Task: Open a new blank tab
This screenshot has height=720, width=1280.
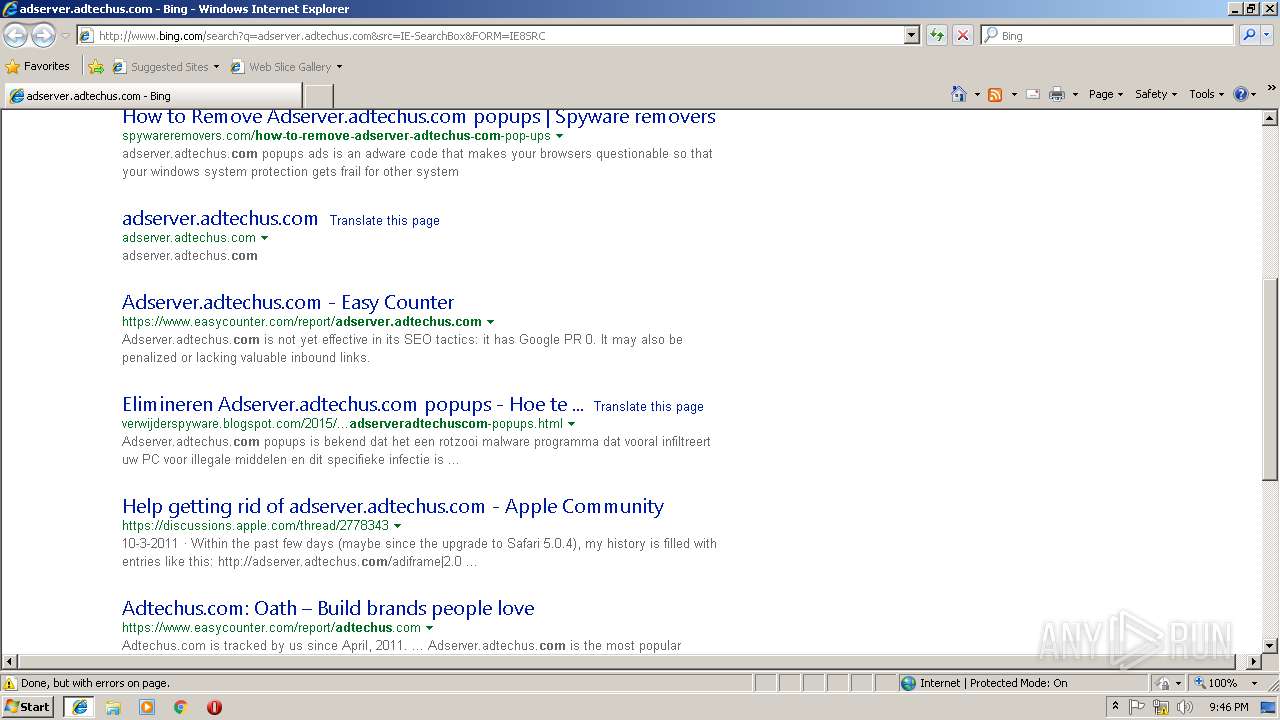Action: [318, 96]
